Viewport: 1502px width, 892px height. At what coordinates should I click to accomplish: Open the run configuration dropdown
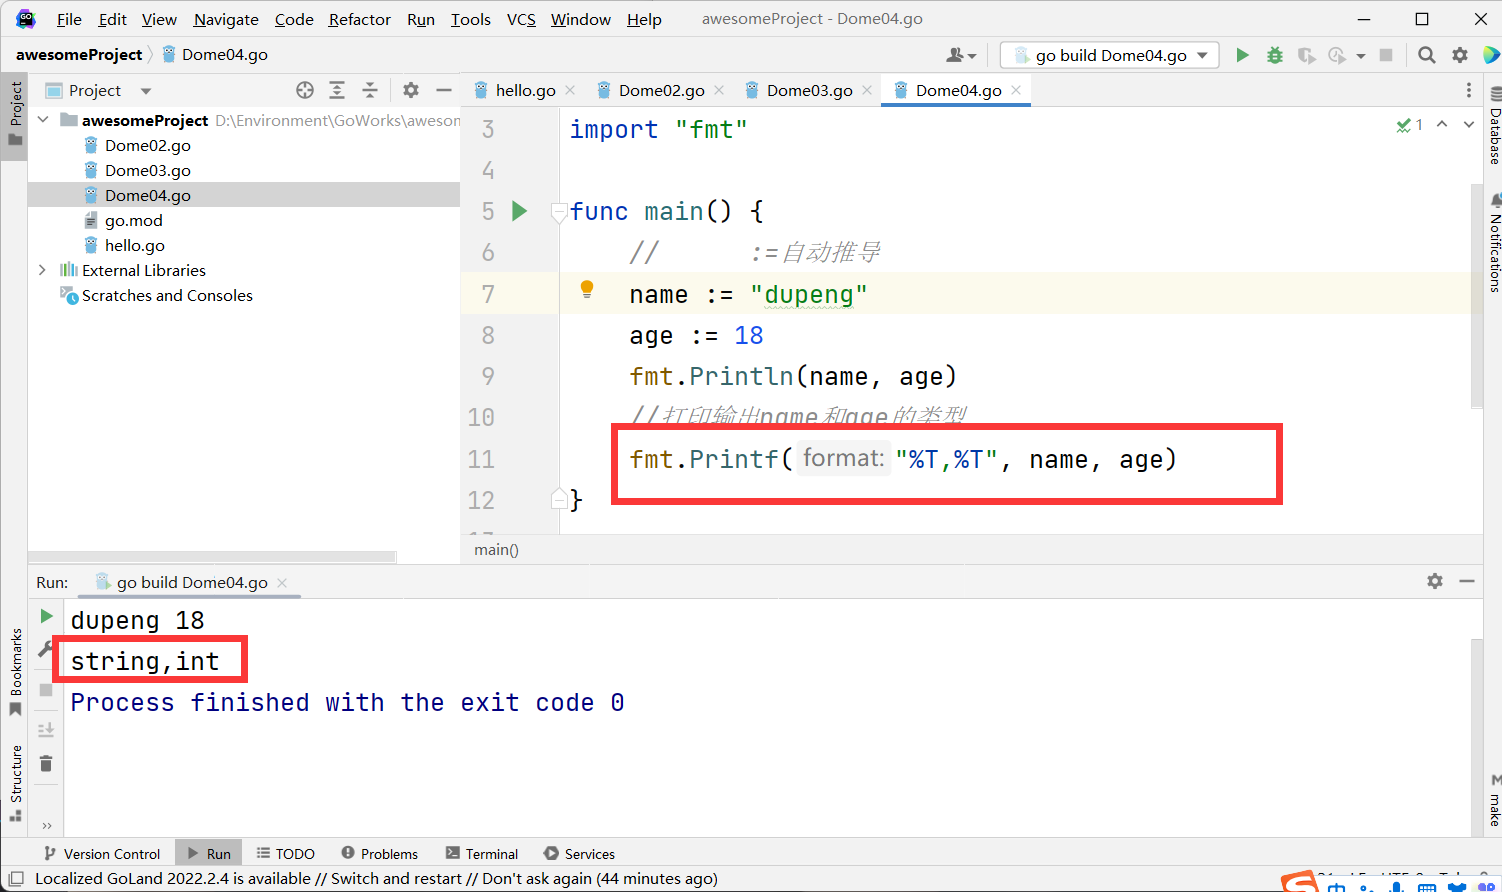(1110, 55)
